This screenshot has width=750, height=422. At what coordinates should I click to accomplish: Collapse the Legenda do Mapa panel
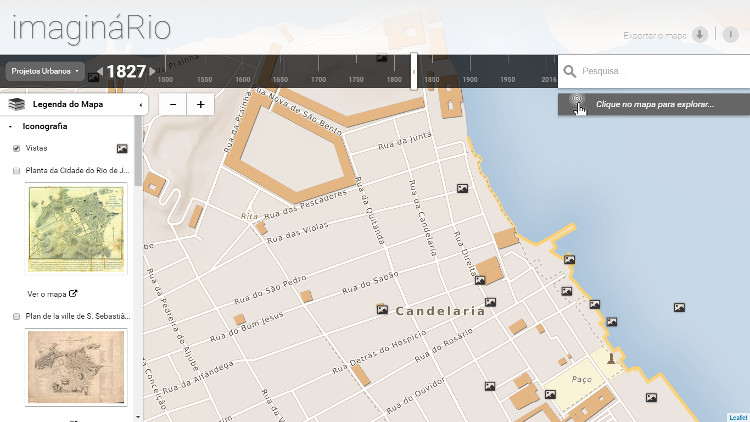coord(140,104)
